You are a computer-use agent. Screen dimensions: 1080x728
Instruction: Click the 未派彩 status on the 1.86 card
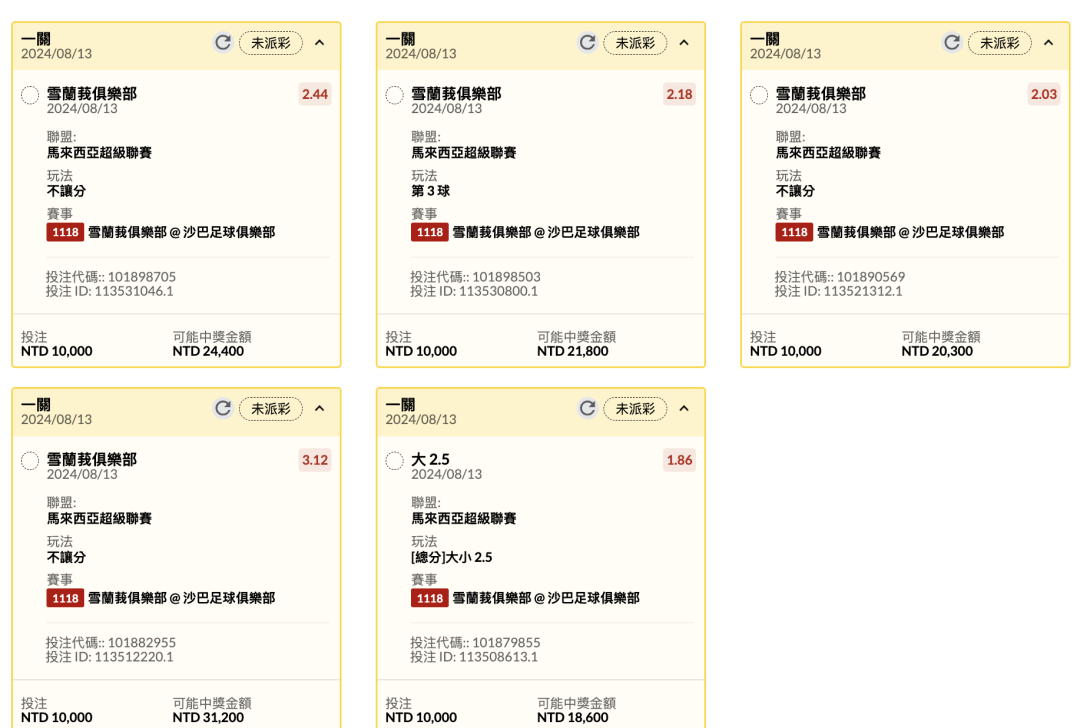(x=635, y=409)
